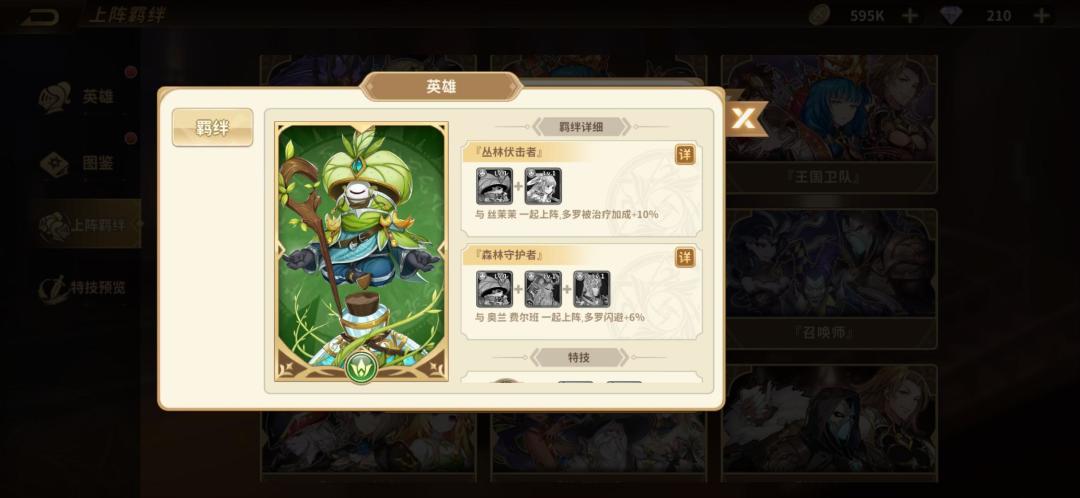Viewport: 1080px width, 498px height.
Task: Add diamonds with plus icon
Action: tap(1041, 15)
